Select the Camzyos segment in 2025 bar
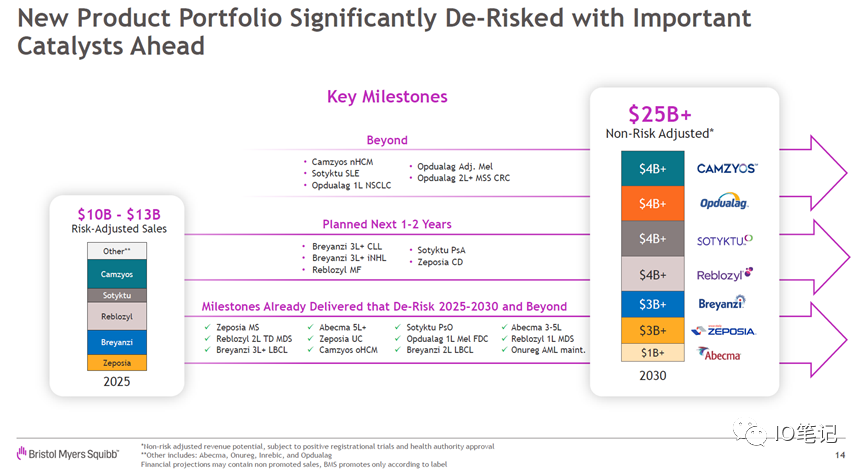865x471 pixels. 116,274
